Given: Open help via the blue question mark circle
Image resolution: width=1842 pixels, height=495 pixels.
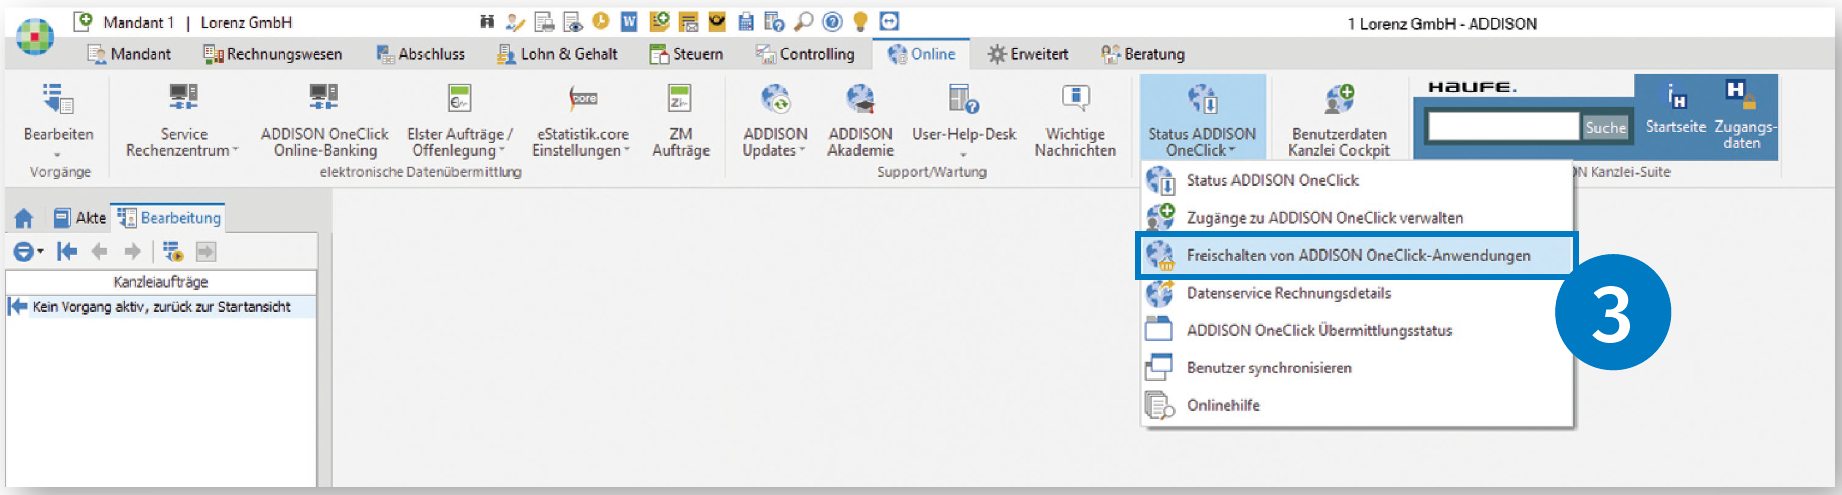Looking at the screenshot, I should [x=832, y=21].
